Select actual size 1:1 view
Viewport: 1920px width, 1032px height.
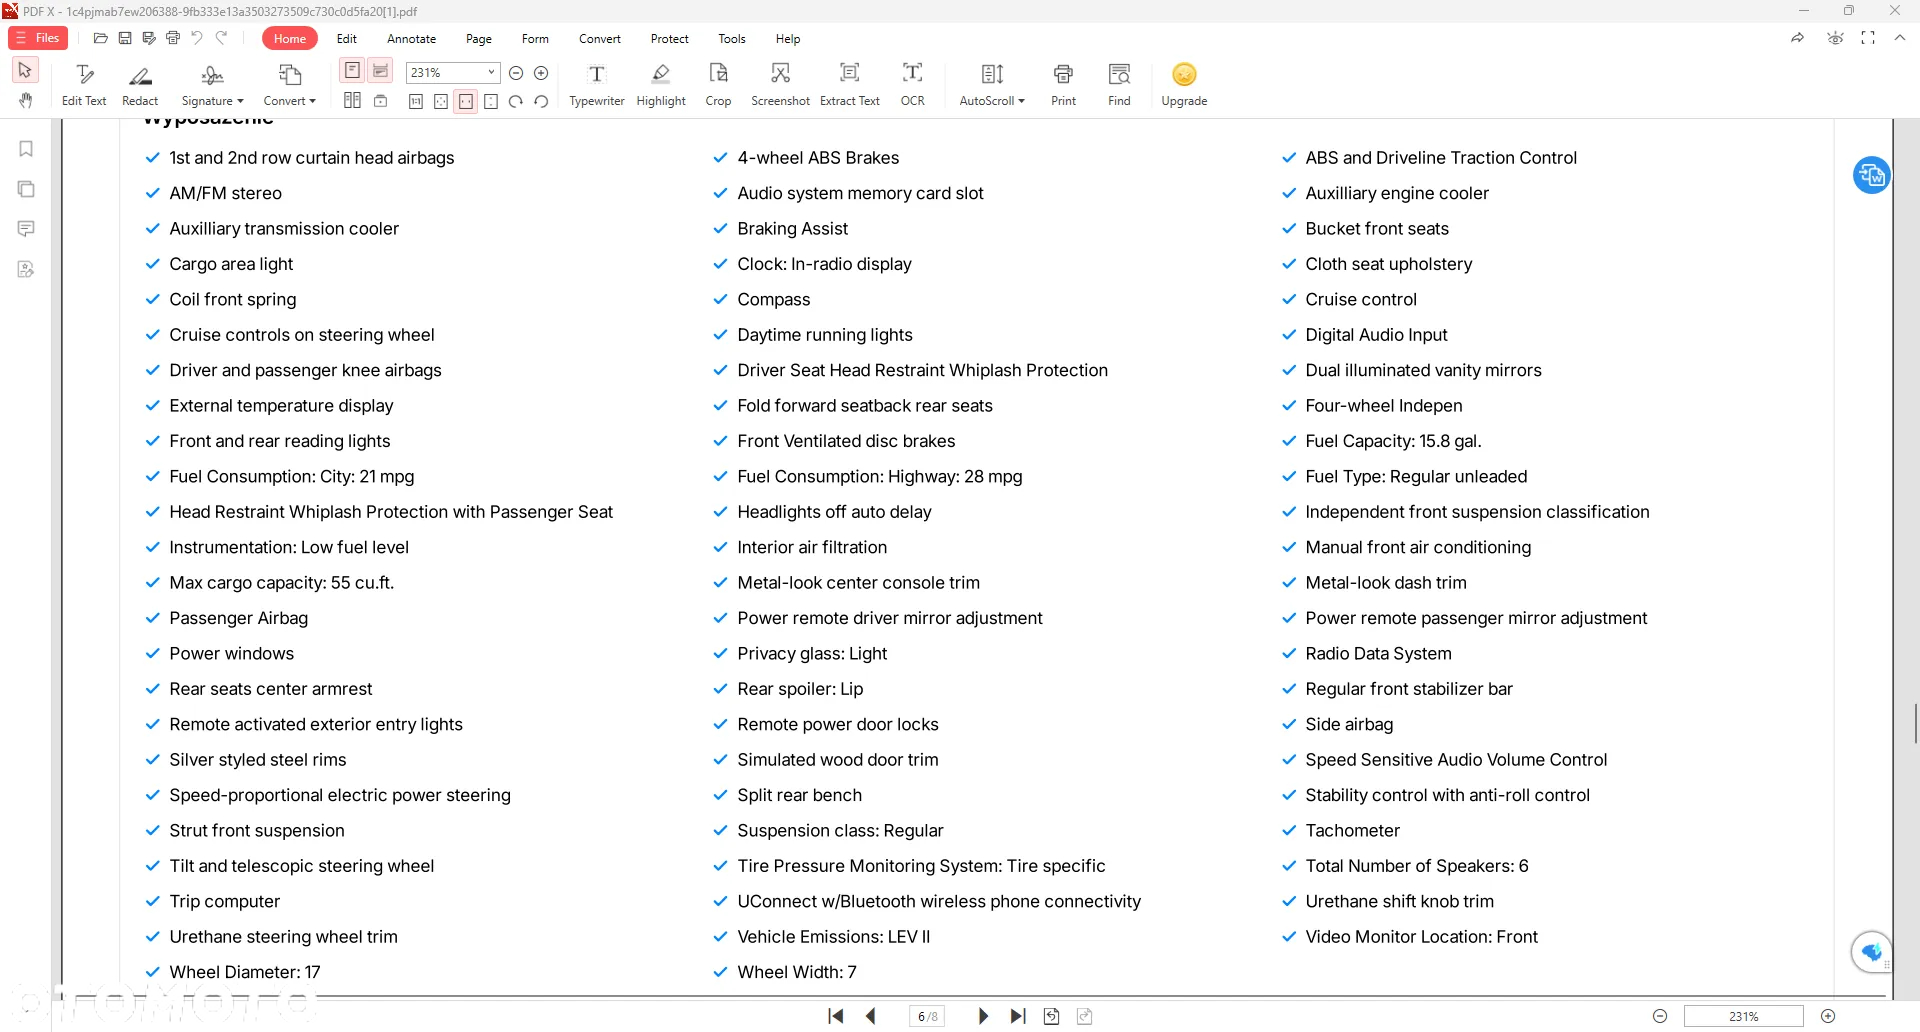[x=416, y=101]
